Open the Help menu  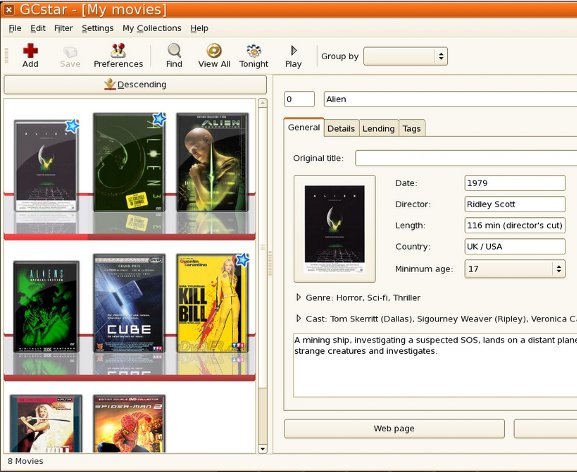tap(199, 28)
